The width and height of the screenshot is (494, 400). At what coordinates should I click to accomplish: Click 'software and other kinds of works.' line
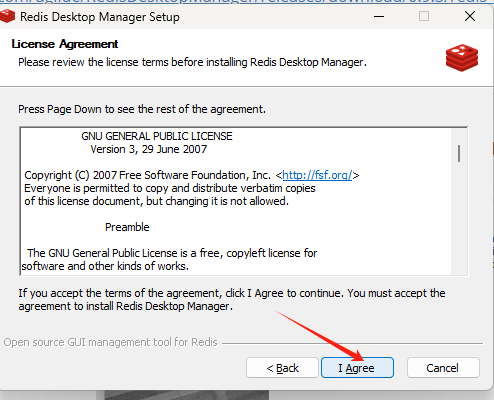pos(105,266)
